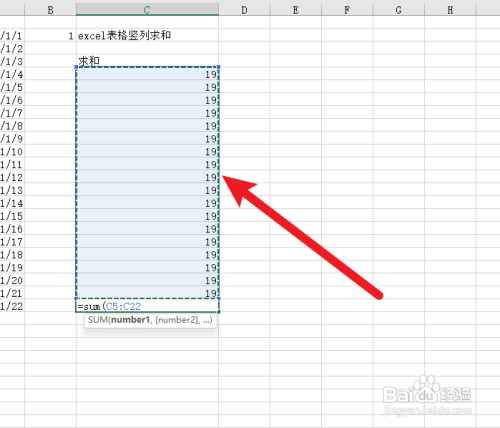This screenshot has height=428, width=500.
Task: Select the 19 cell in the /1/4 row
Action: [147, 74]
